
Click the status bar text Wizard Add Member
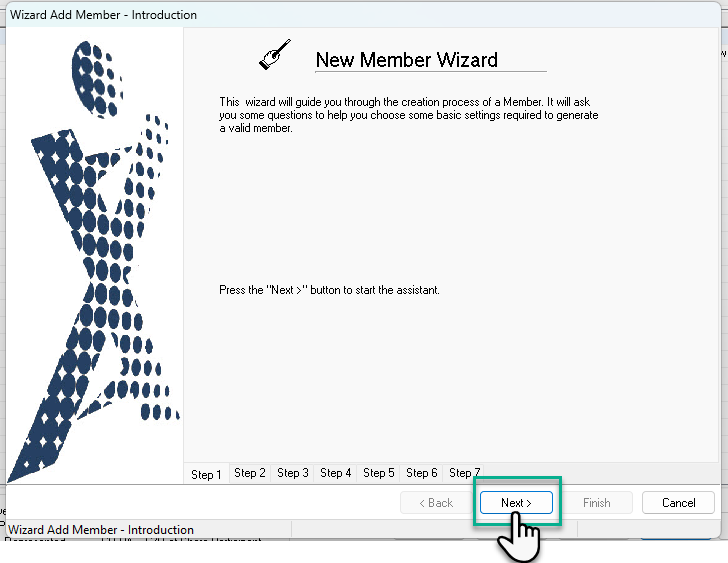click(101, 530)
